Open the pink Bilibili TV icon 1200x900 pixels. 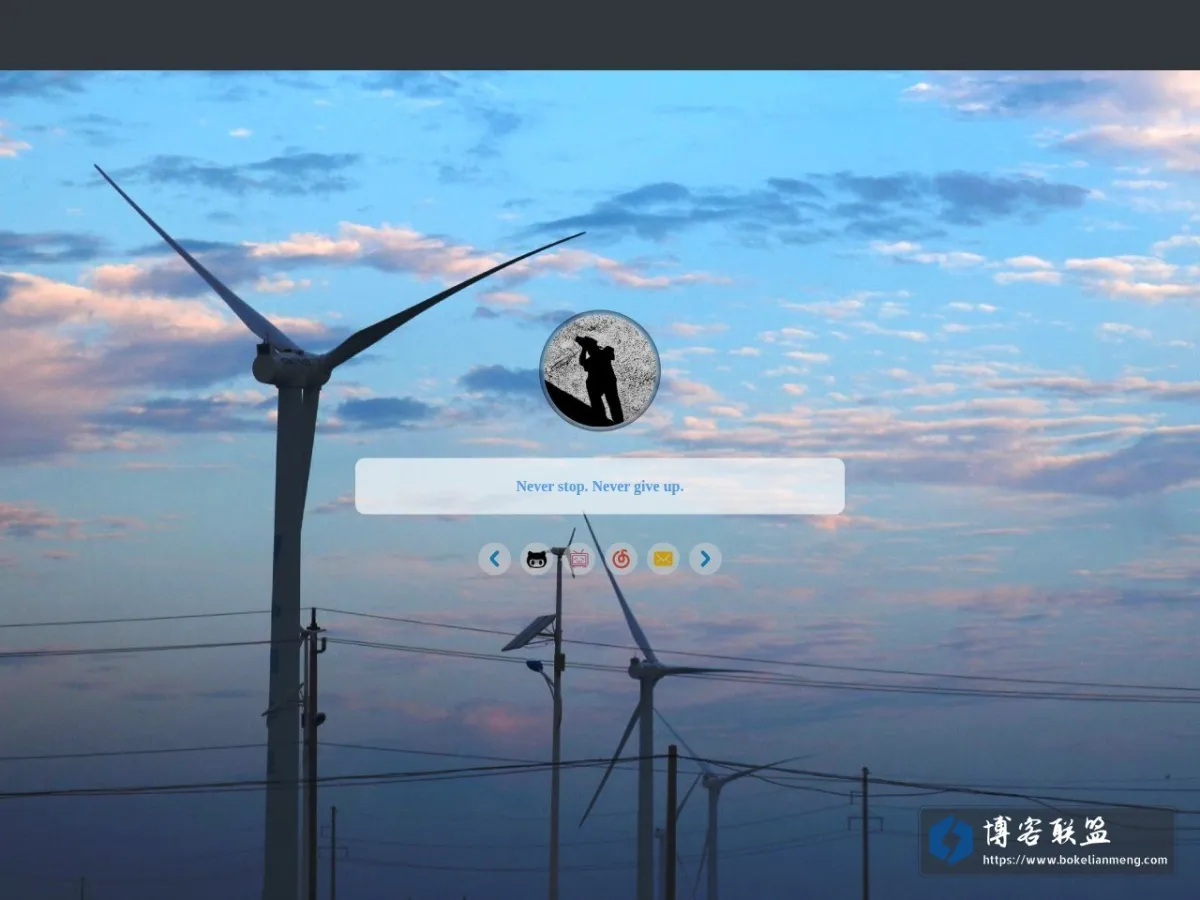[579, 559]
